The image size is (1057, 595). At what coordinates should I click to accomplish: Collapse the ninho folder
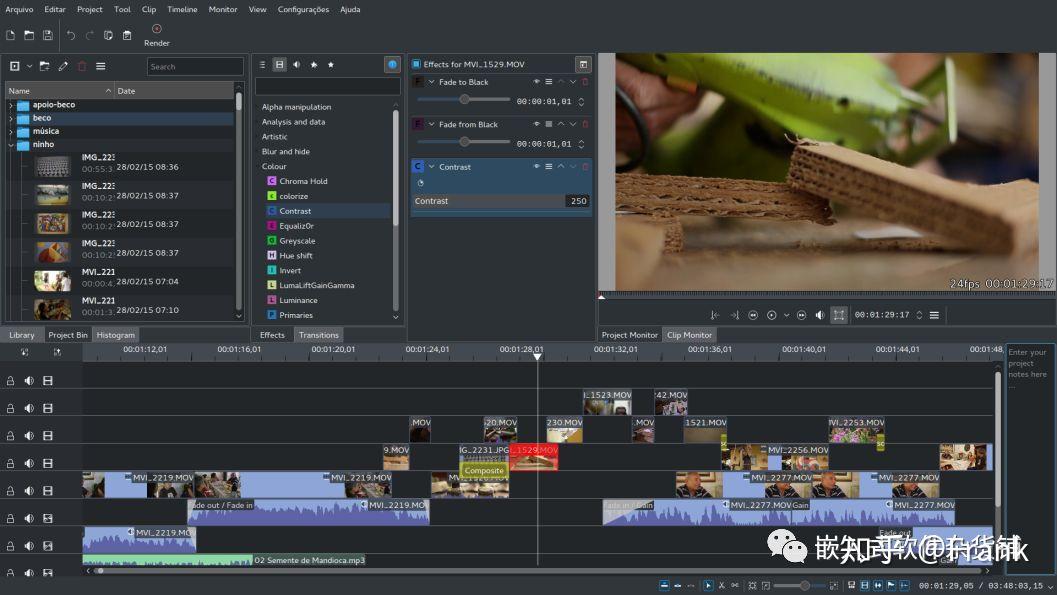pos(11,145)
